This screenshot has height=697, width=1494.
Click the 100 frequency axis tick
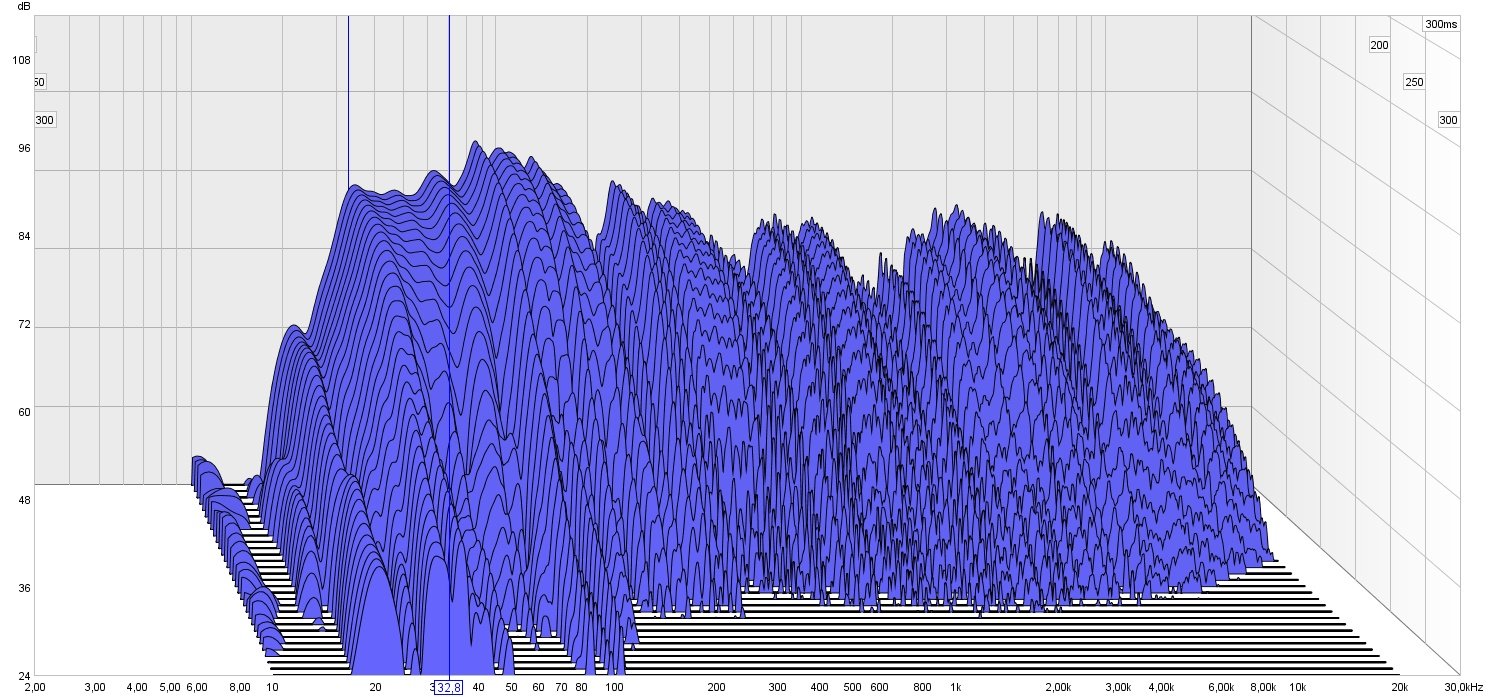pos(614,688)
